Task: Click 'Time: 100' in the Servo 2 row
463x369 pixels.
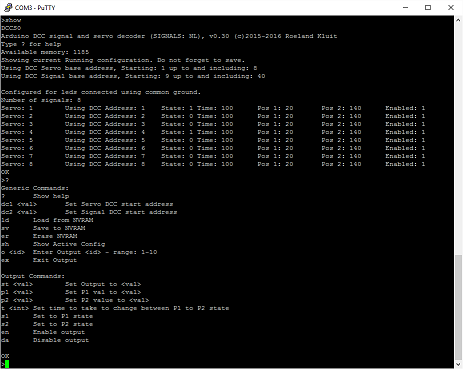Action: [215, 116]
